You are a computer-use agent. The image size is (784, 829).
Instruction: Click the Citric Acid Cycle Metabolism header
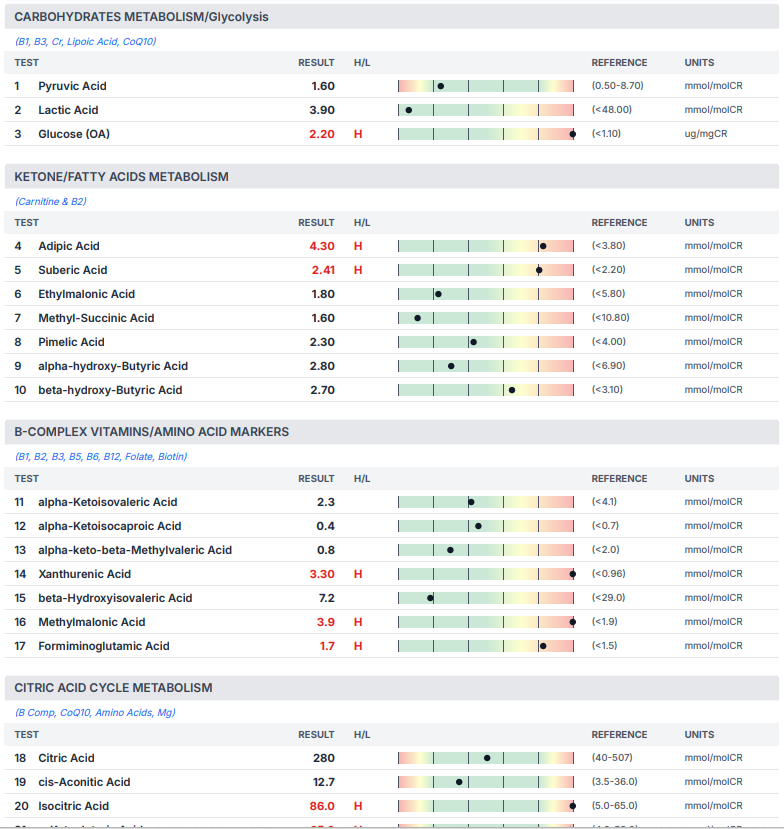tap(113, 688)
